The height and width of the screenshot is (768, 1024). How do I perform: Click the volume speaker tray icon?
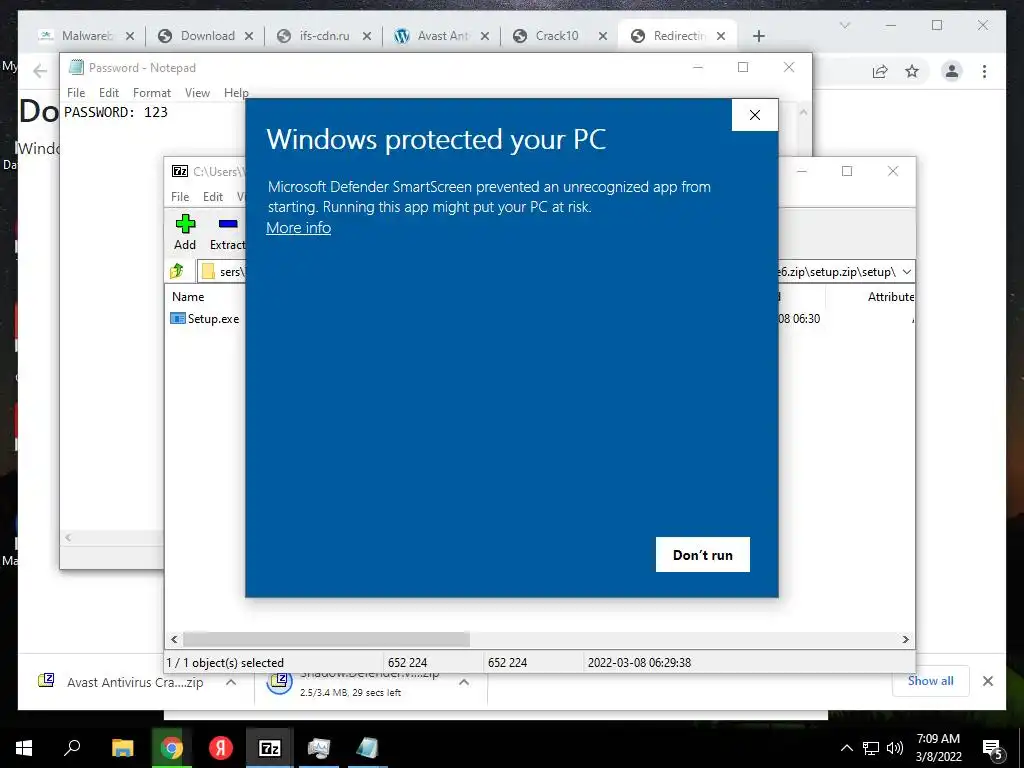click(x=895, y=748)
